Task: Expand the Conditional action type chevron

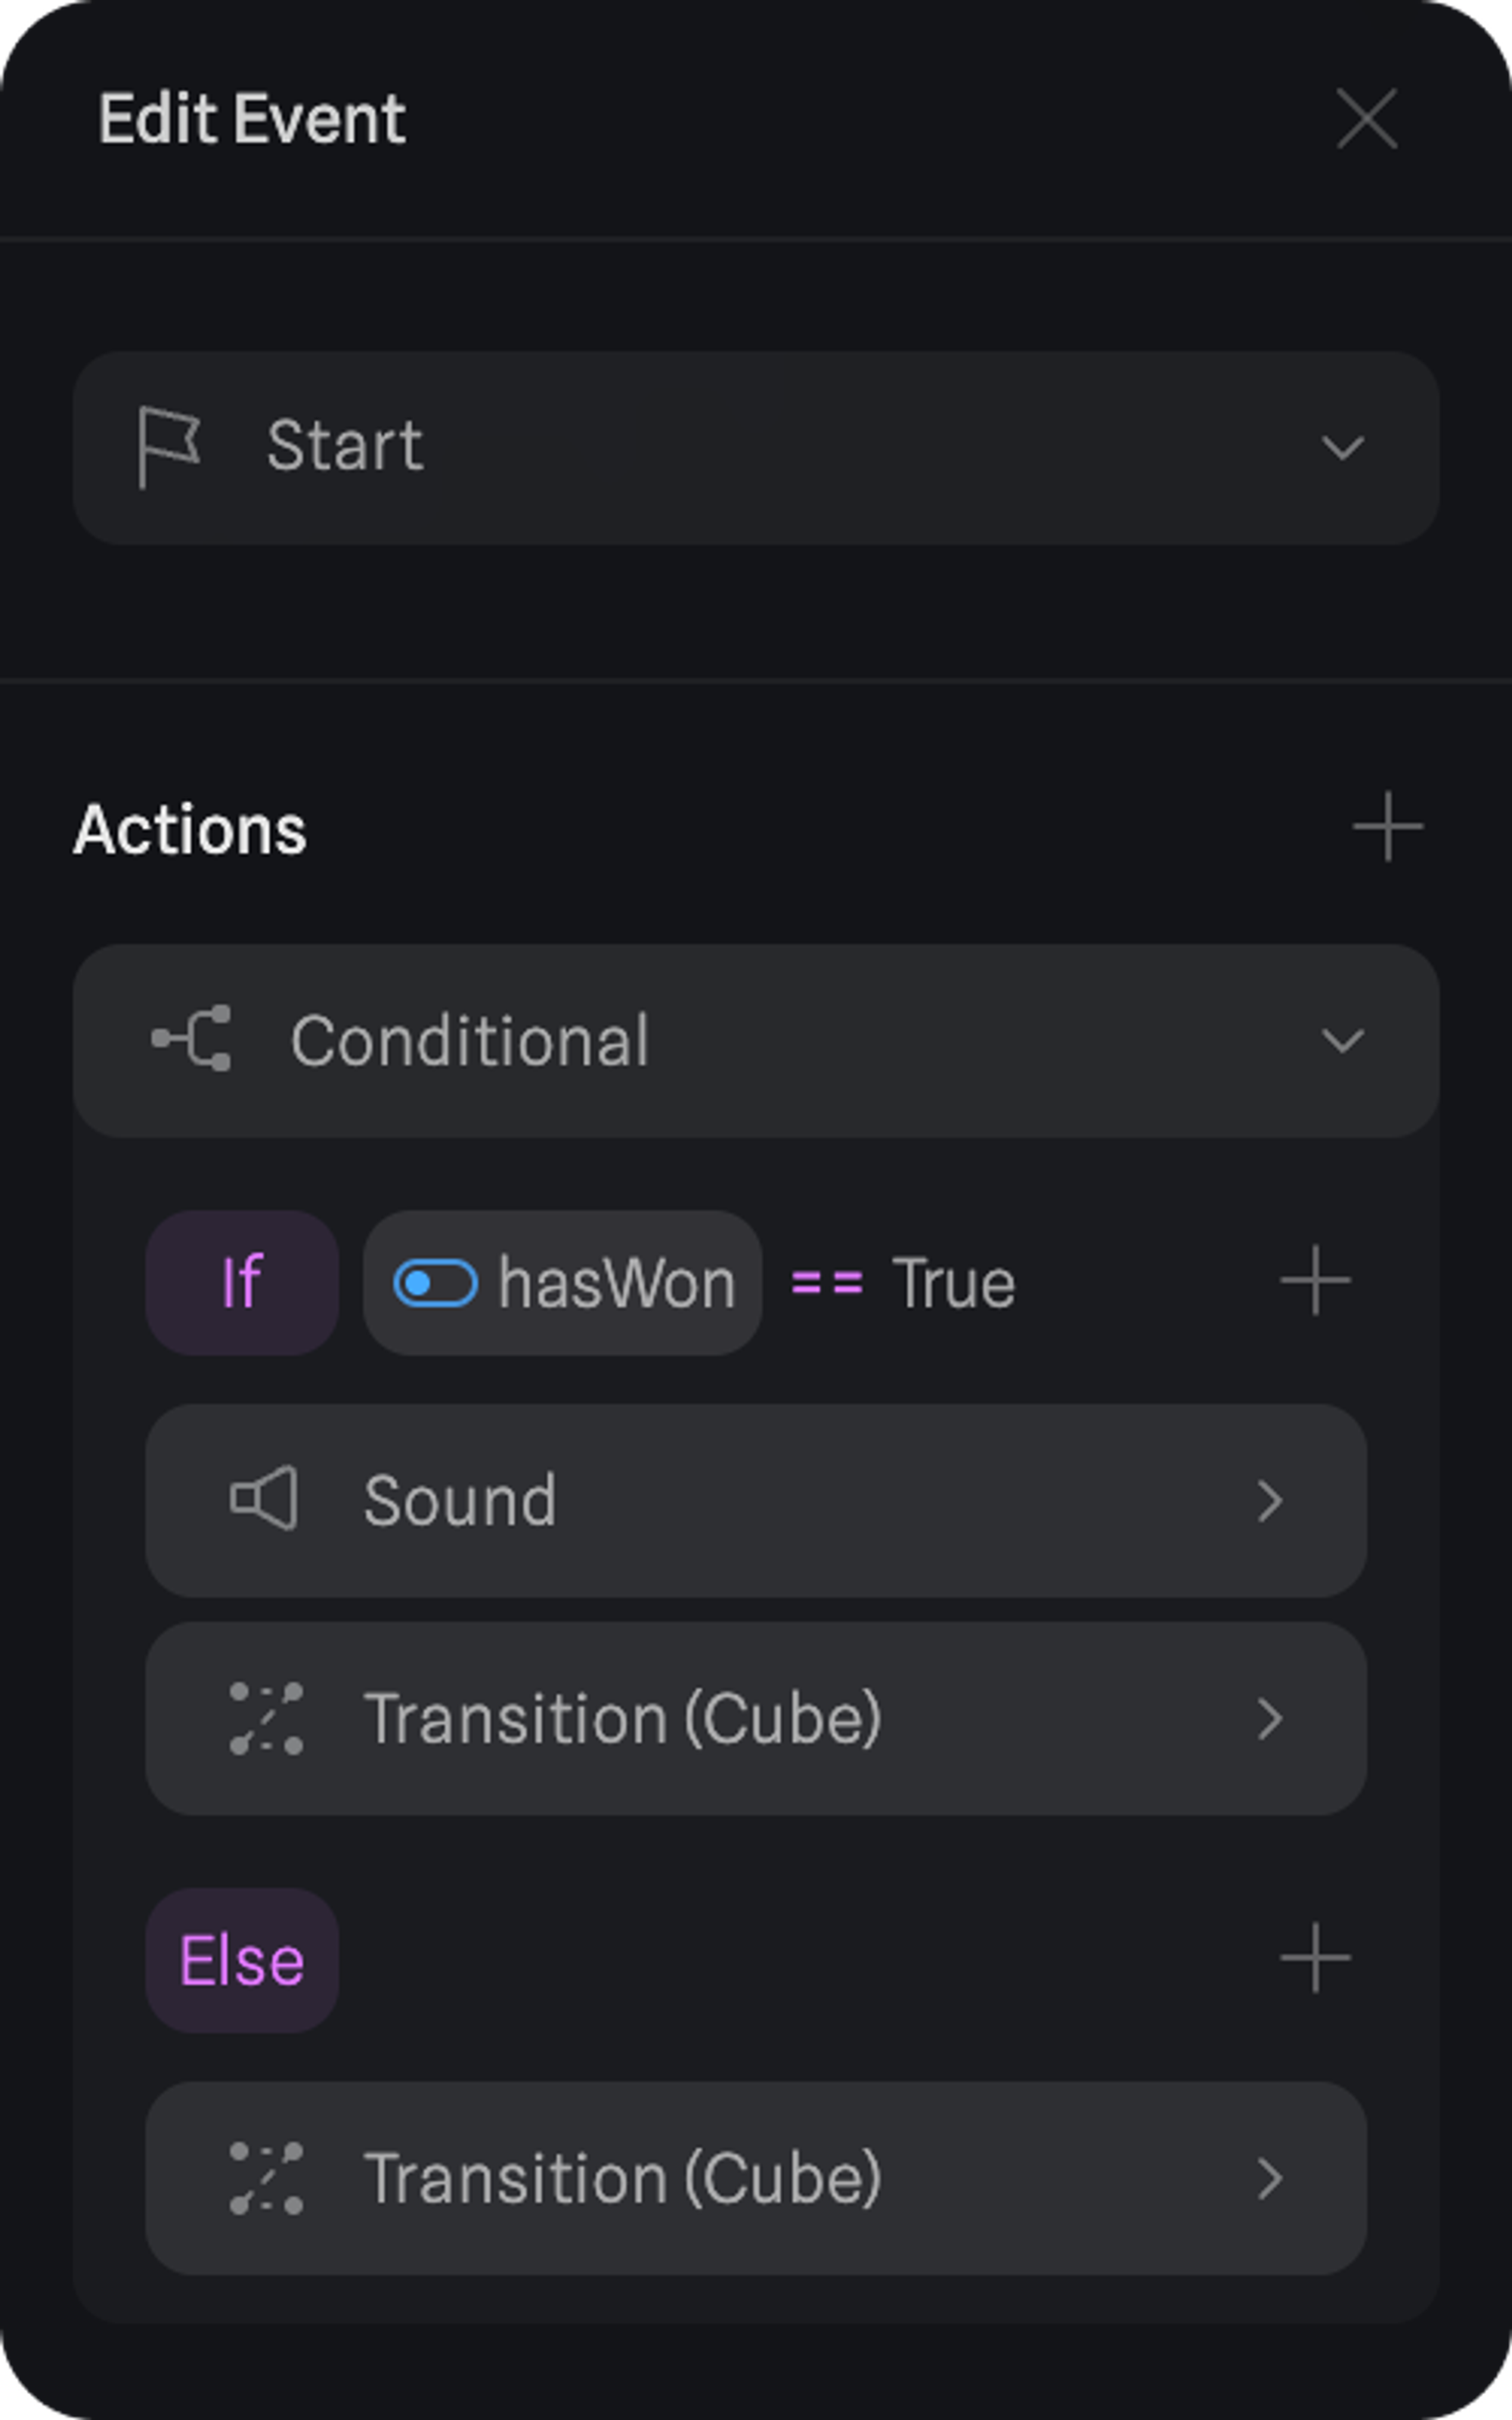Action: coord(1342,1041)
